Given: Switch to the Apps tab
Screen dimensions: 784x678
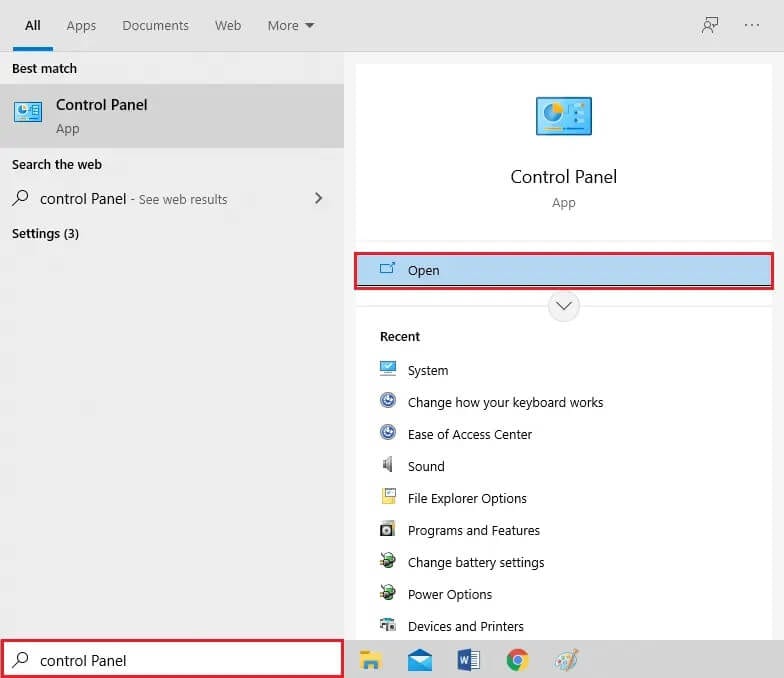Looking at the screenshot, I should click(x=81, y=26).
